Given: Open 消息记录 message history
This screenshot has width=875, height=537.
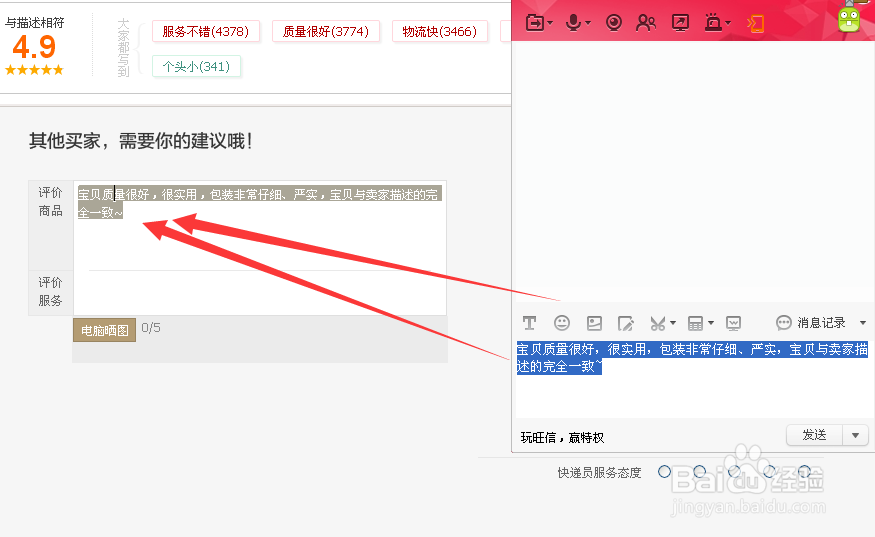Looking at the screenshot, I should [x=821, y=323].
